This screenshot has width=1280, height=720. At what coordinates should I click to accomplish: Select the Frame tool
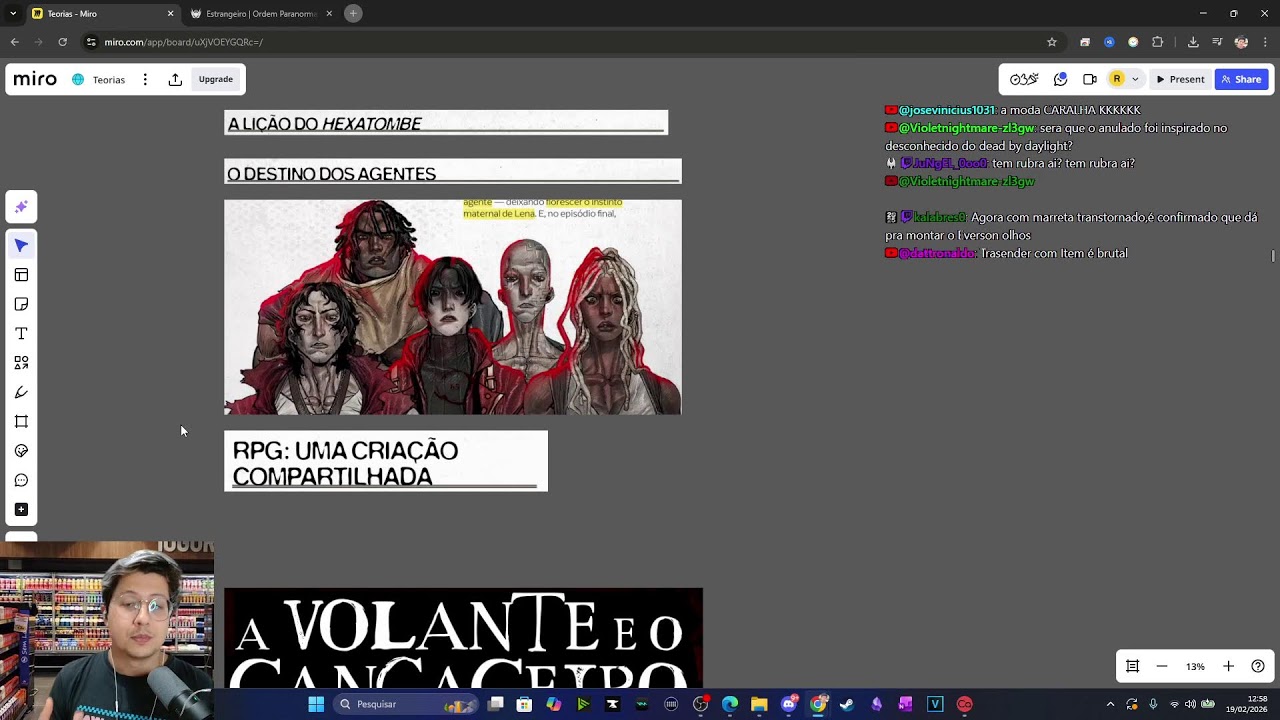[21, 421]
